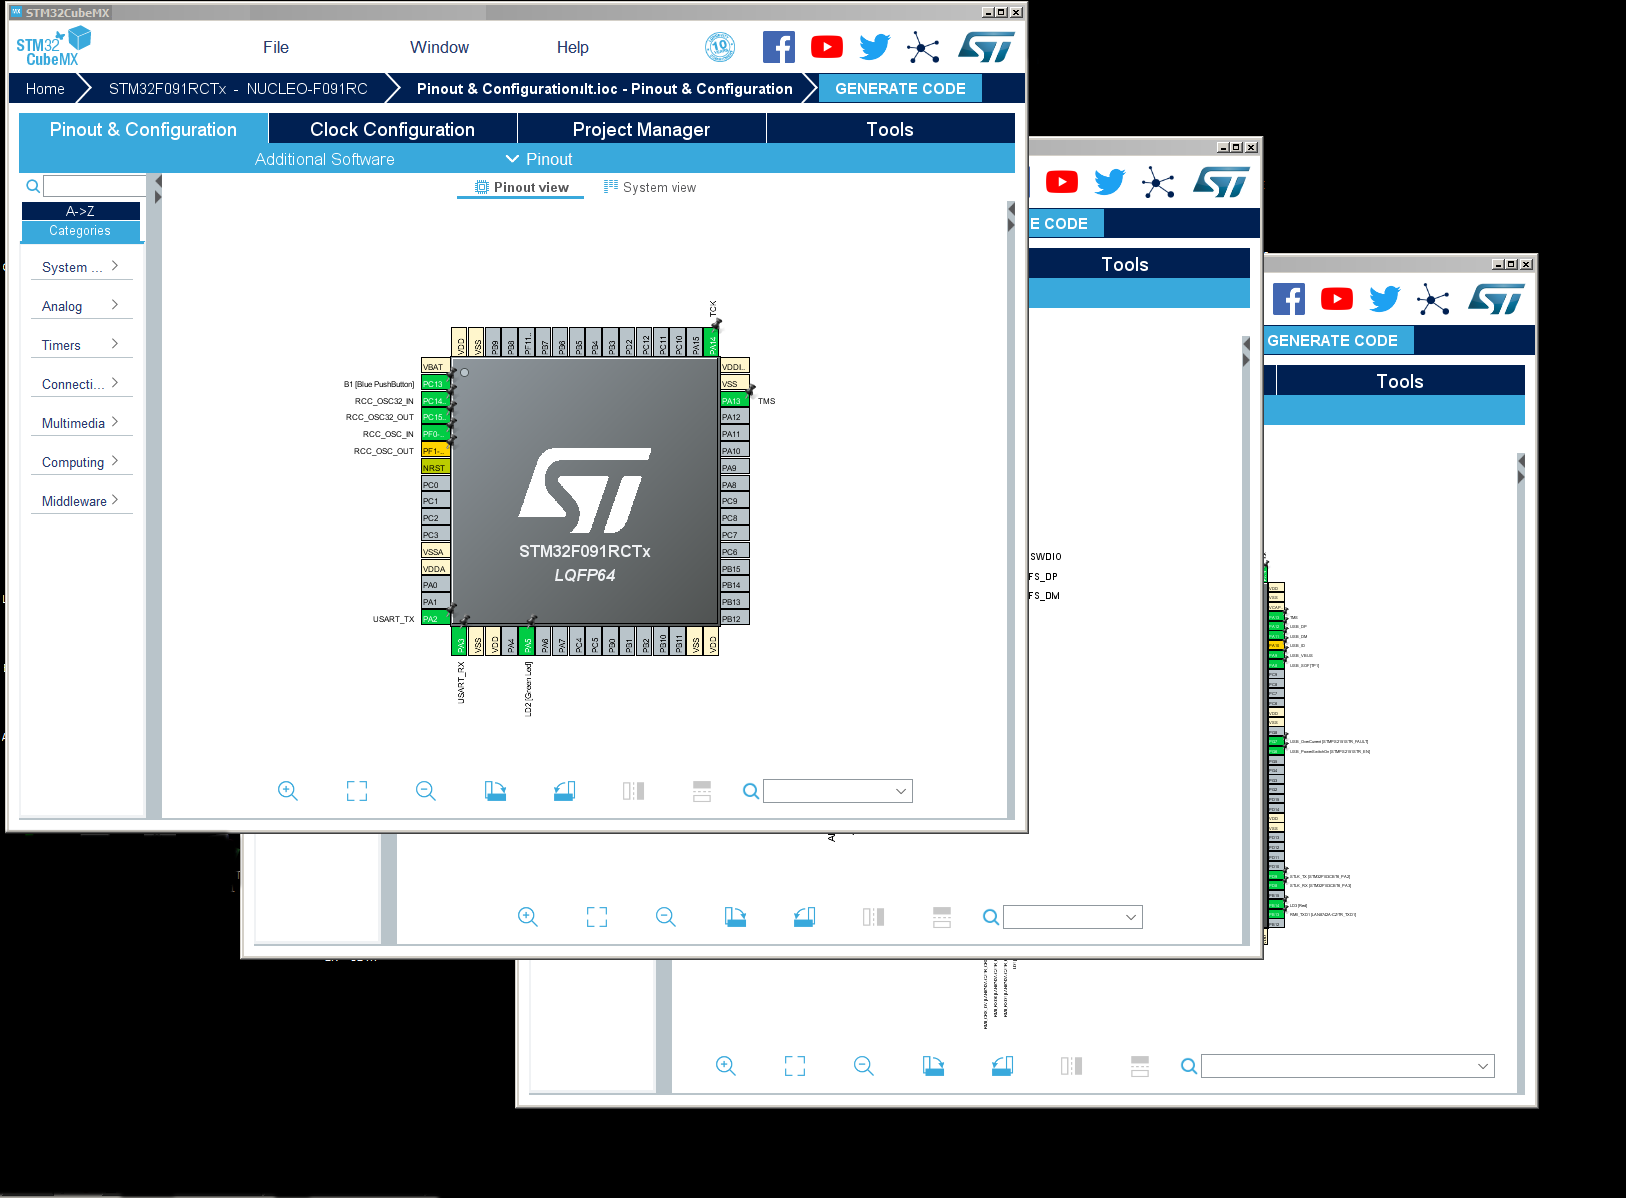Click the YouTube icon in the rear right window
Screen dimensions: 1626x1198
point(1336,299)
